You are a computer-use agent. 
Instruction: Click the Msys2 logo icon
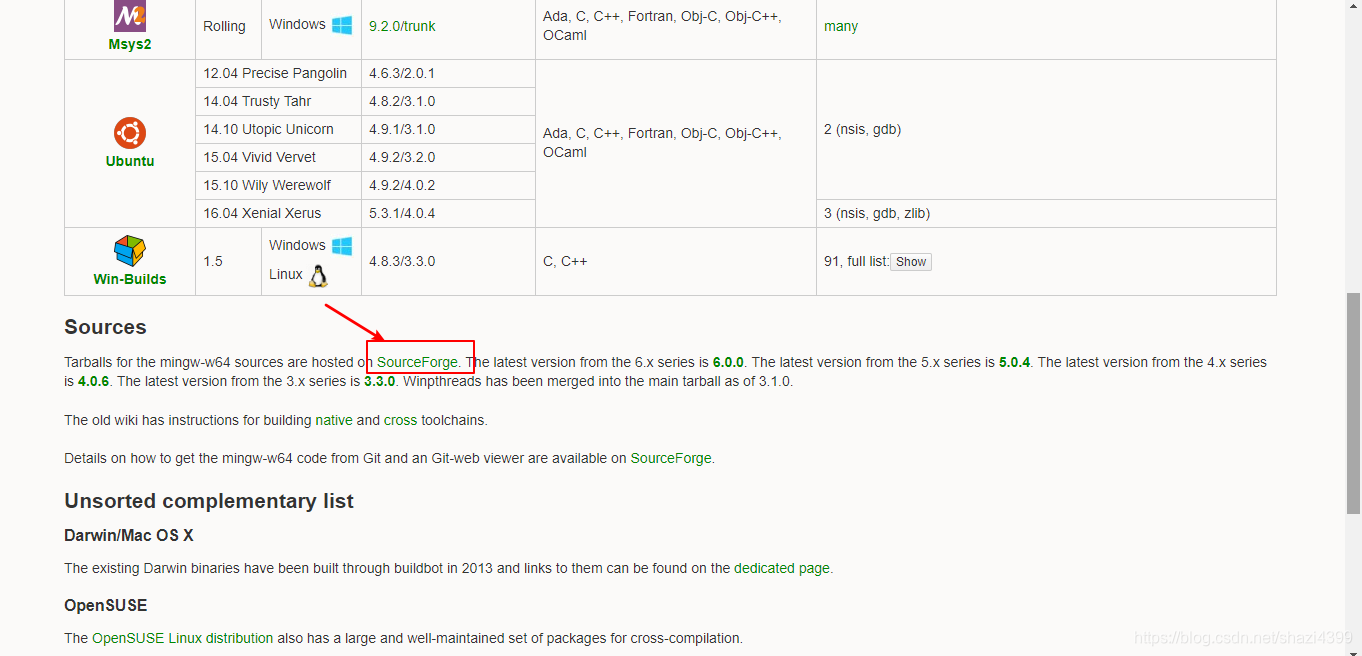[x=130, y=16]
